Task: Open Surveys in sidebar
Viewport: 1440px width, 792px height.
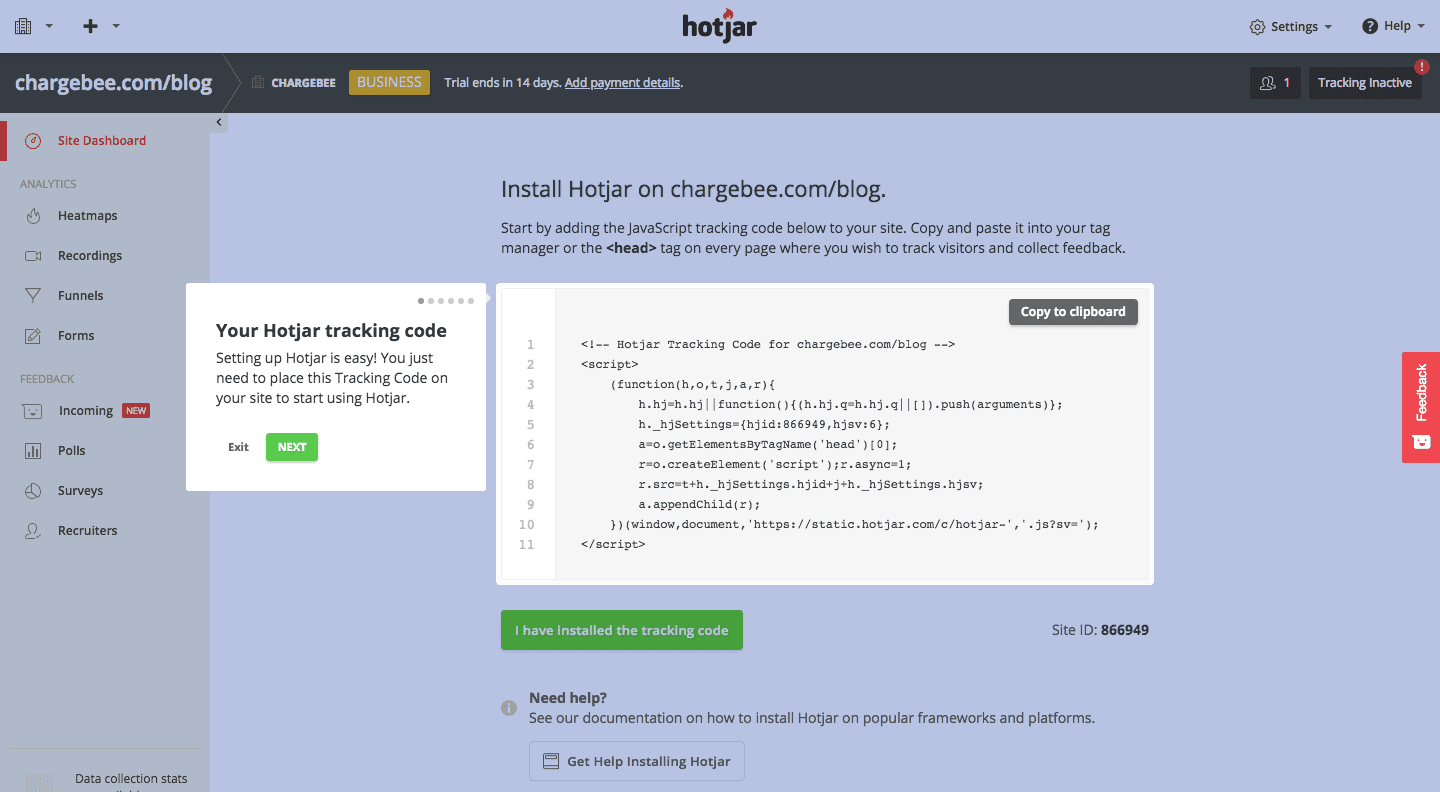Action: point(80,491)
